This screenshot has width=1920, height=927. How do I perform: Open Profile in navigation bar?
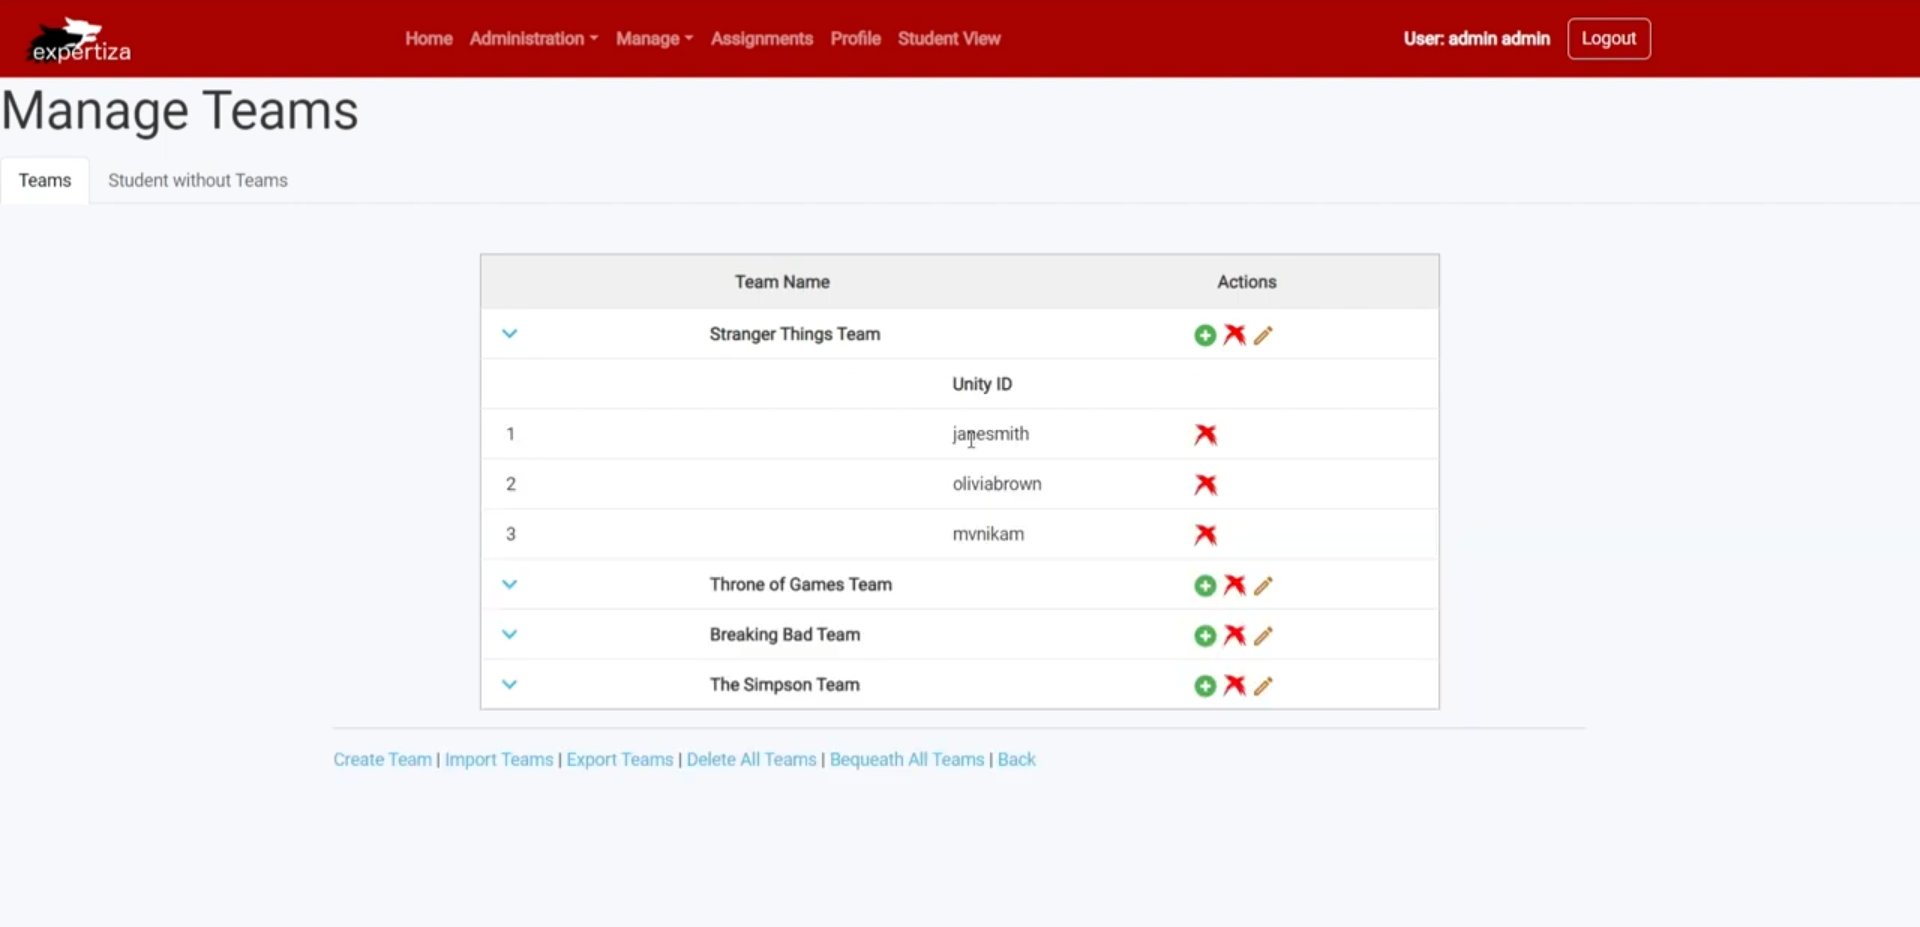point(855,38)
